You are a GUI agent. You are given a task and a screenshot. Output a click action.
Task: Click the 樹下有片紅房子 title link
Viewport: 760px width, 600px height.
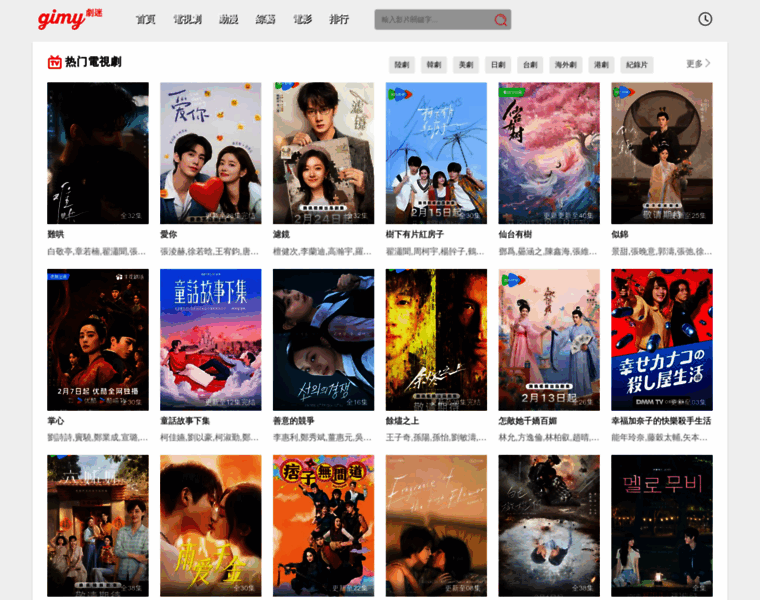(414, 235)
